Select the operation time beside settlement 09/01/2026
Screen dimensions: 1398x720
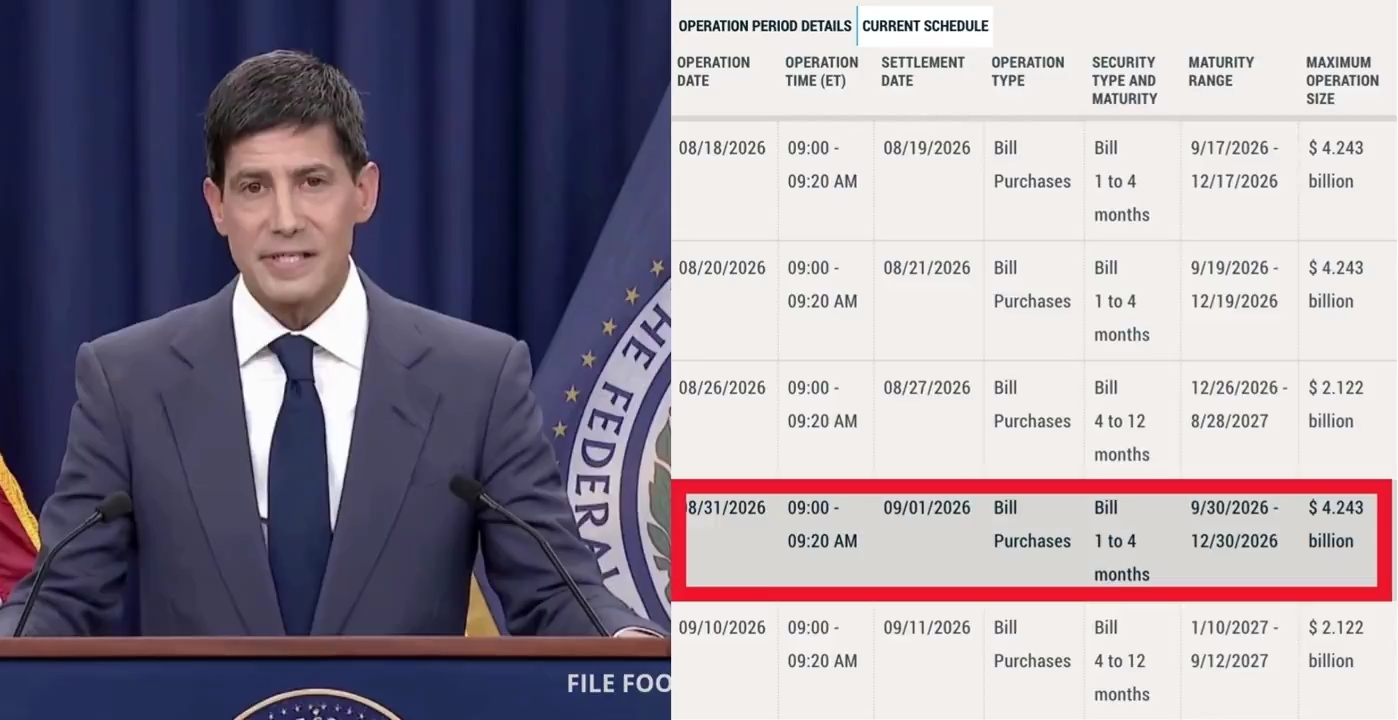click(822, 525)
